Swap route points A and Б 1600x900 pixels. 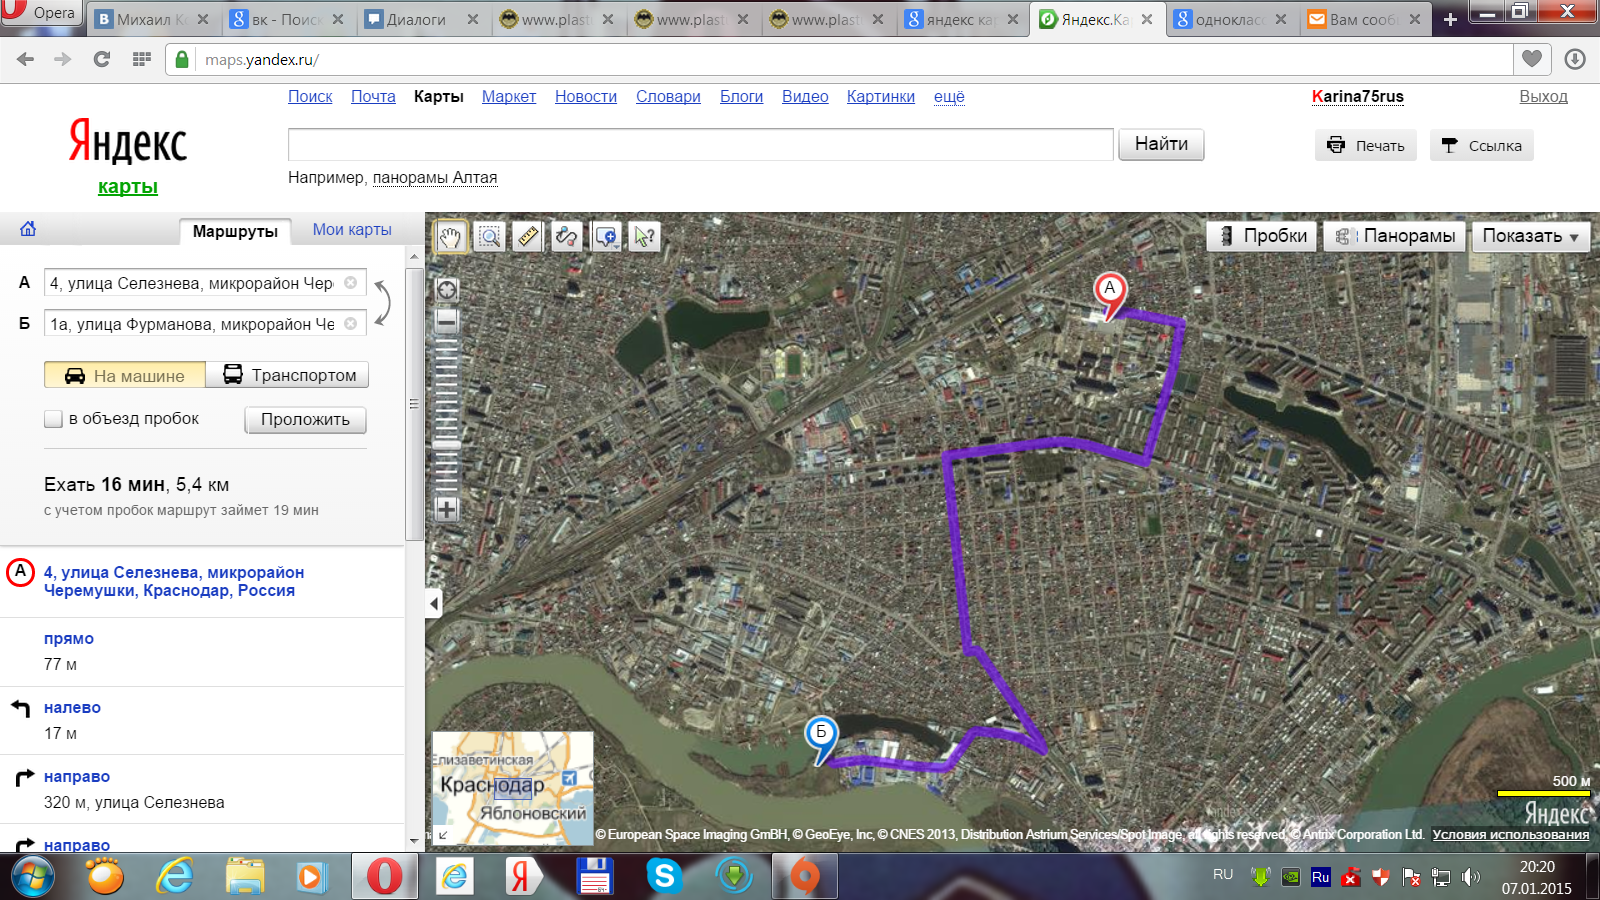click(x=382, y=303)
